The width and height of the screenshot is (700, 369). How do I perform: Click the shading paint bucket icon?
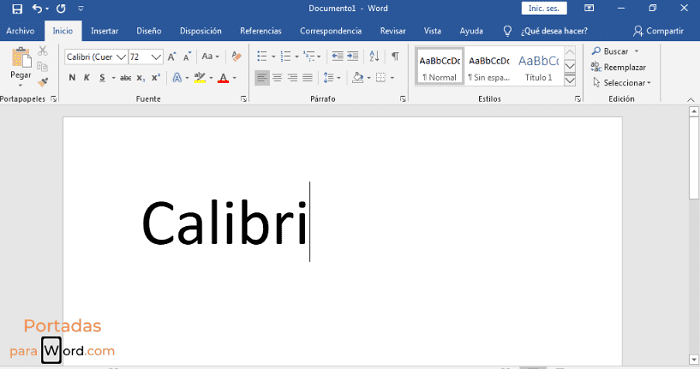(357, 78)
